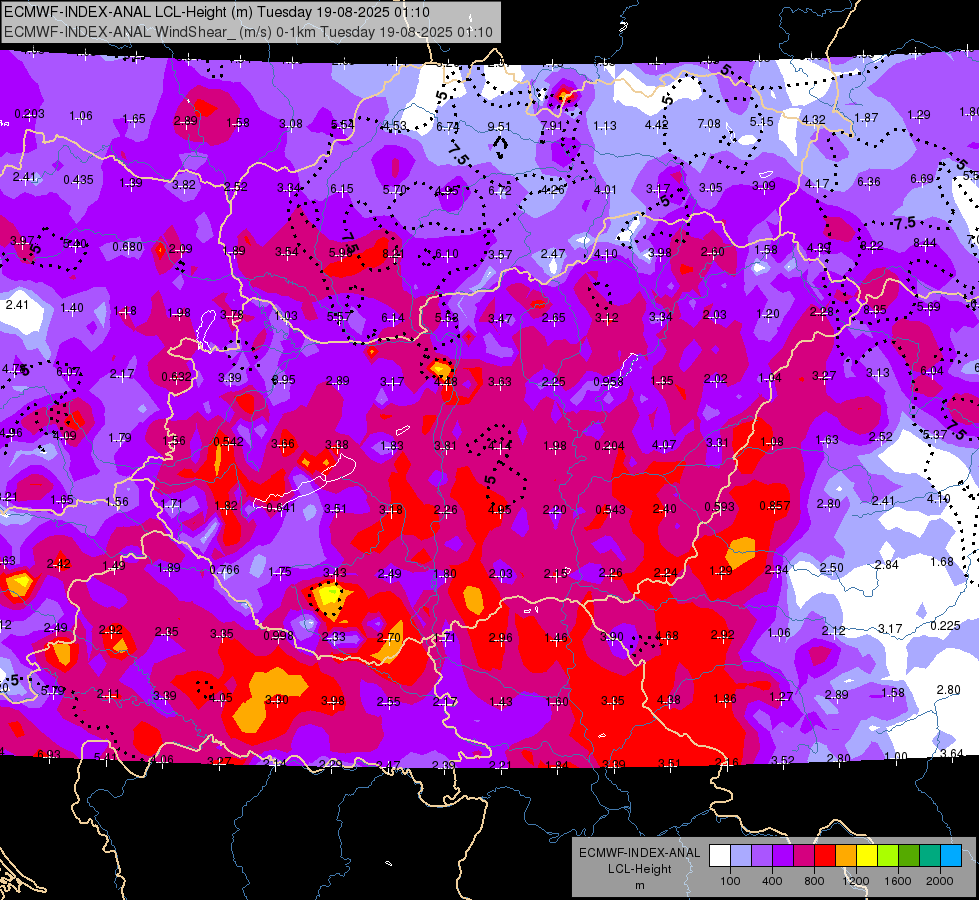Click the wind shear value 4.68
Screen dimensions: 979x900
click(667, 636)
